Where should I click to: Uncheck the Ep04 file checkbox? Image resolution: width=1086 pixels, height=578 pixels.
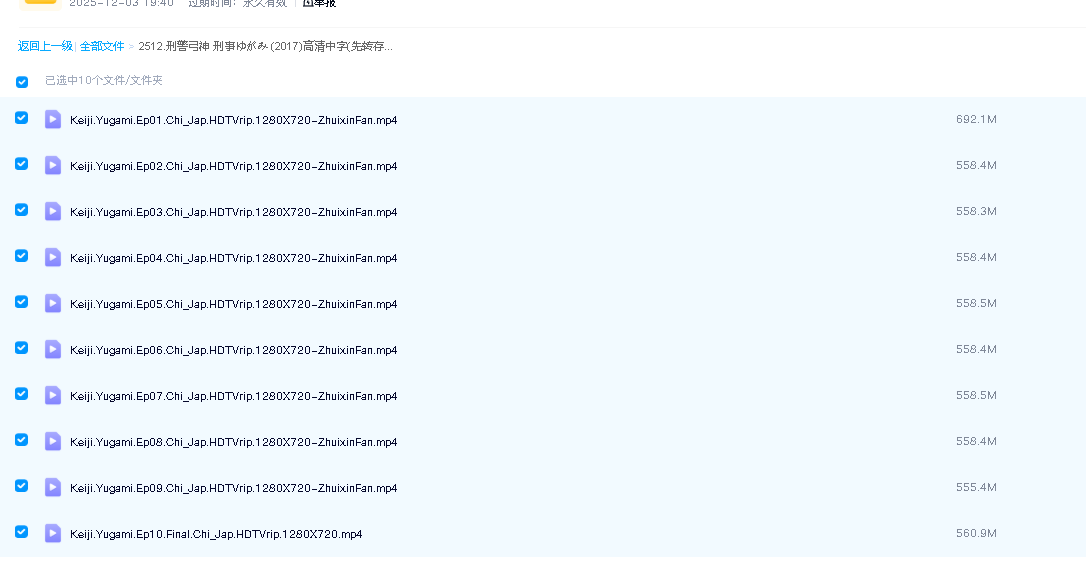[x=21, y=256]
